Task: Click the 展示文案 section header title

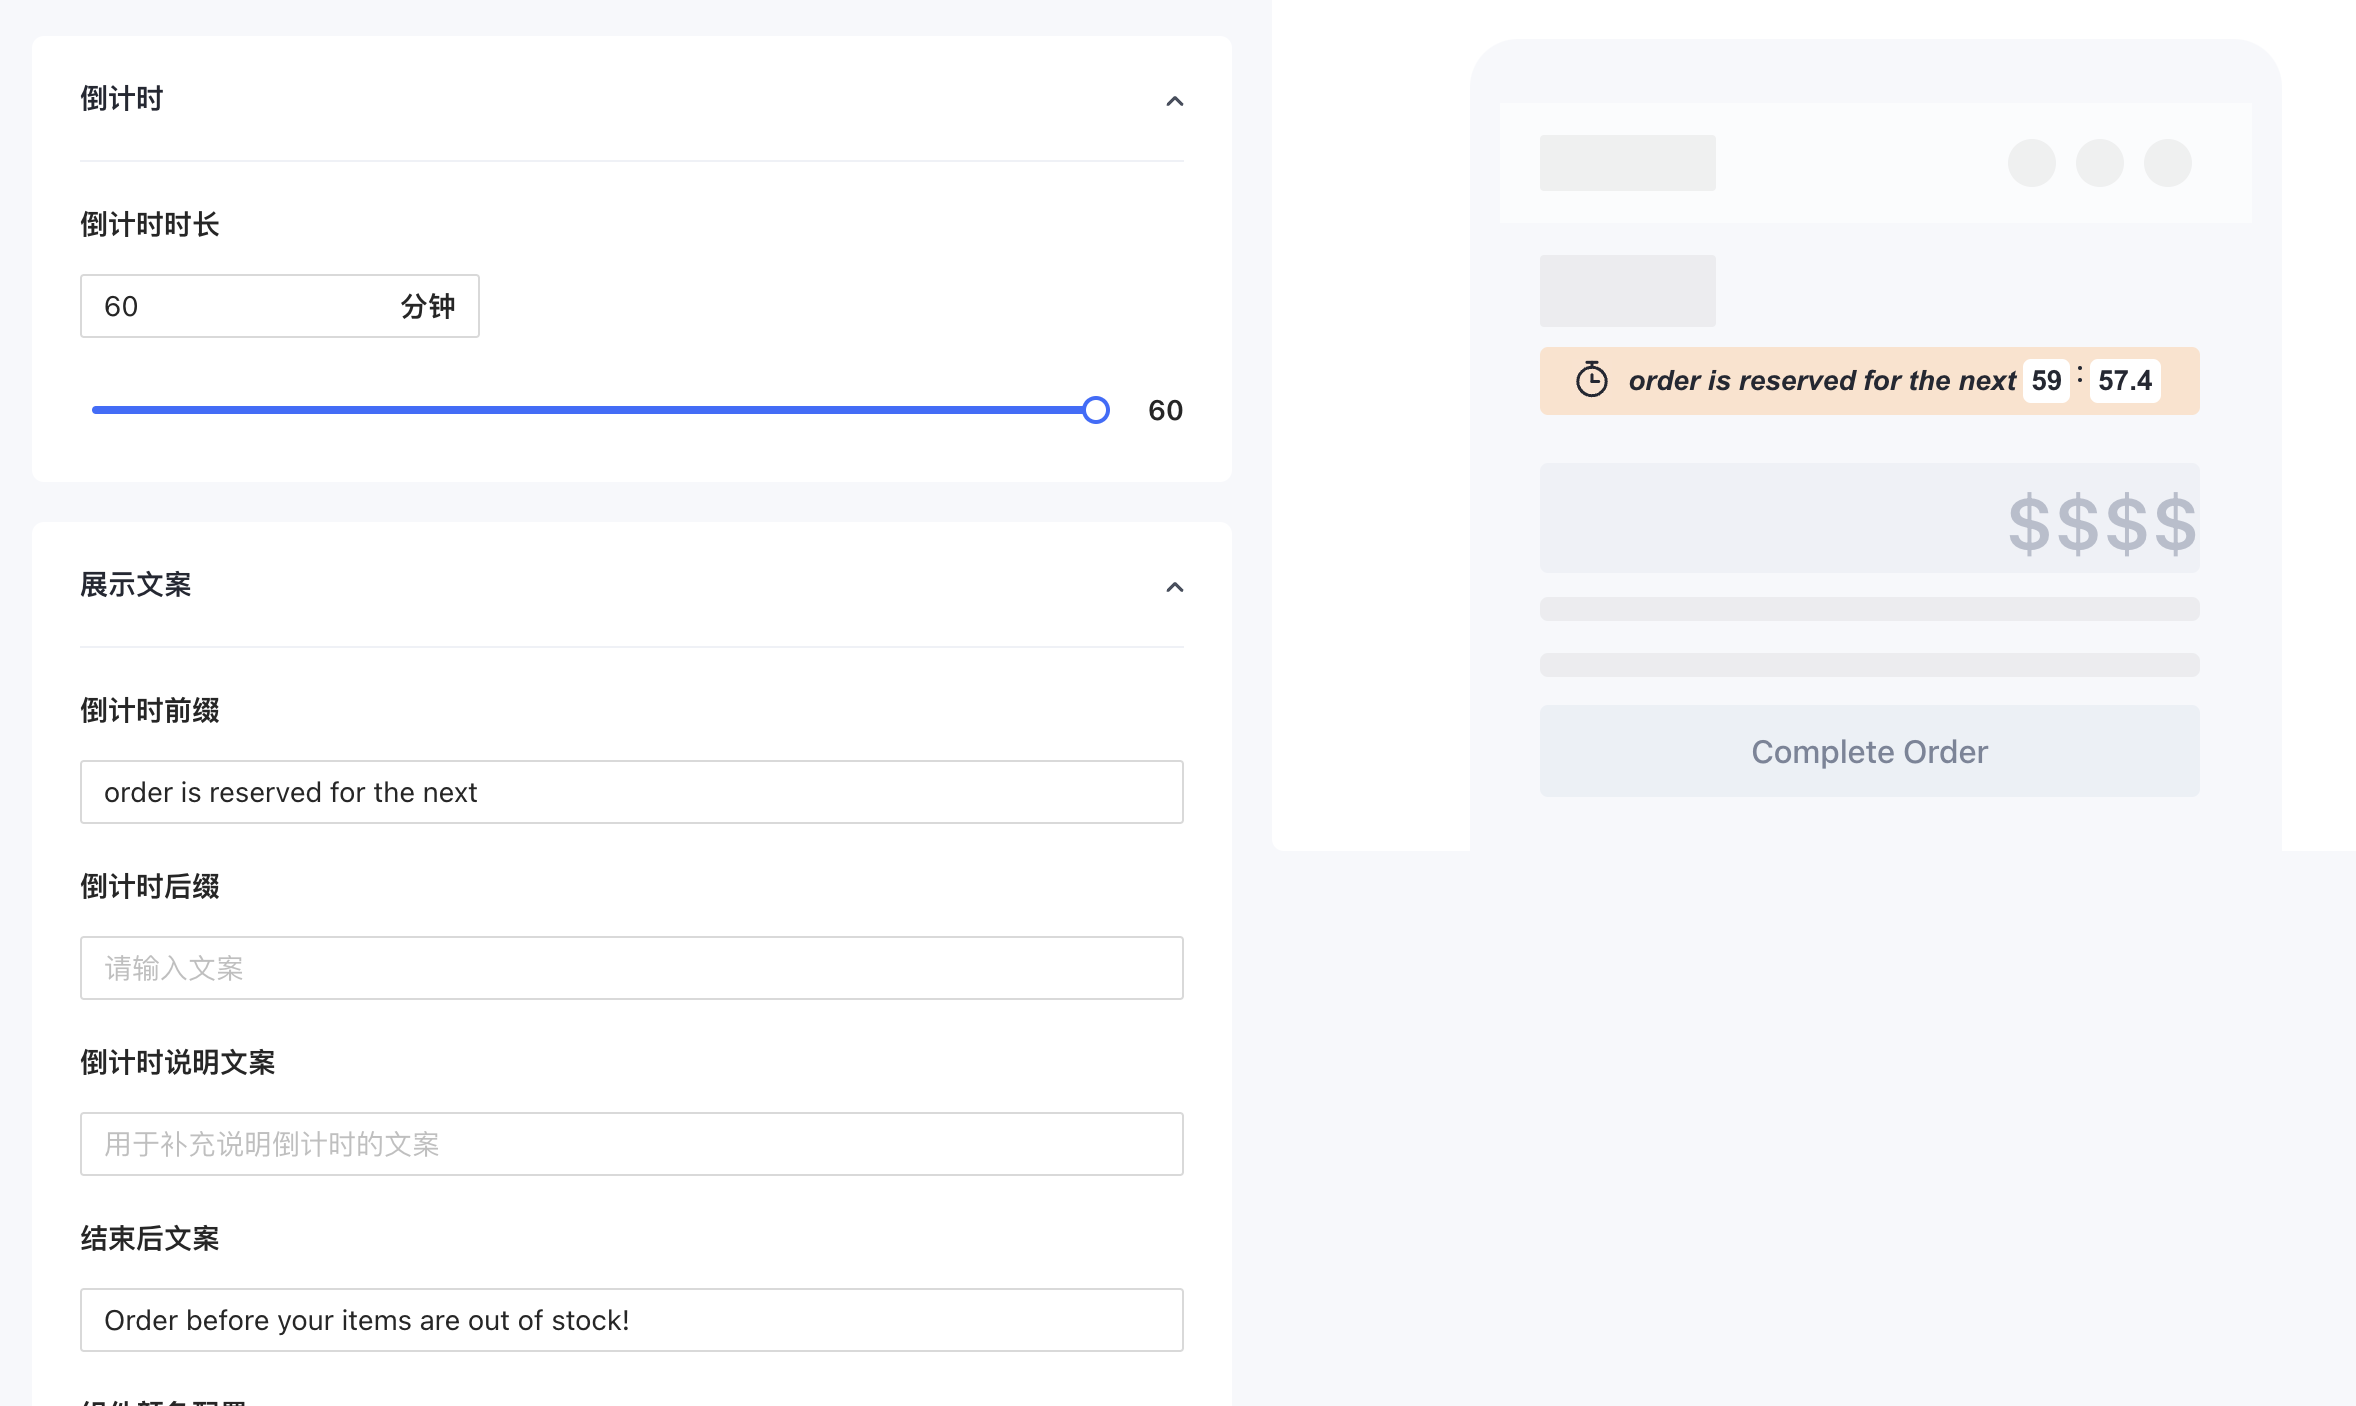Action: 136,585
